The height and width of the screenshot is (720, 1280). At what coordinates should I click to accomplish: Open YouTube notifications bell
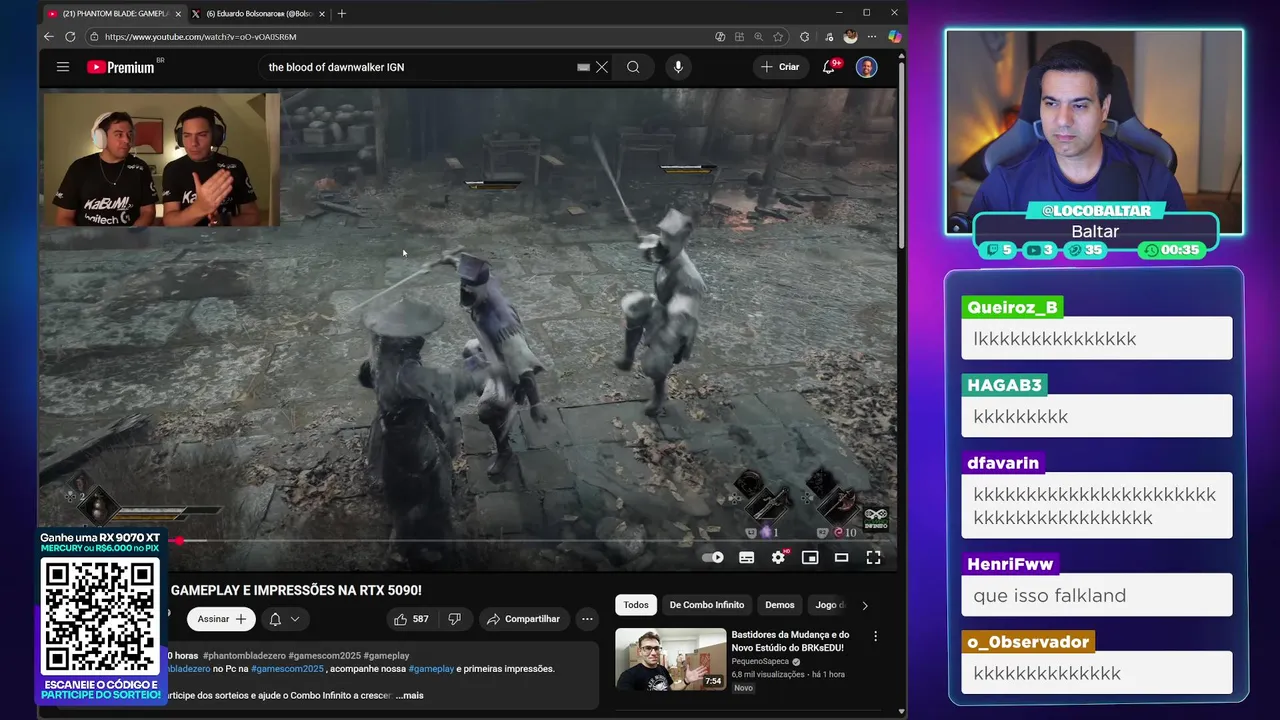(829, 67)
